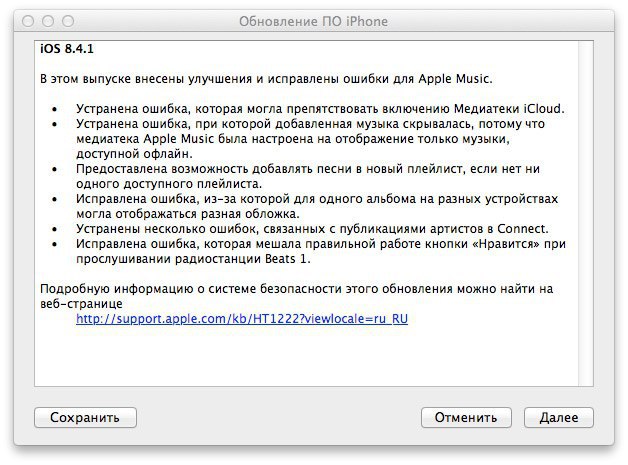Open the support.apple.com HT1222 link
Image resolution: width=628 pixels, height=465 pixels.
coord(243,319)
